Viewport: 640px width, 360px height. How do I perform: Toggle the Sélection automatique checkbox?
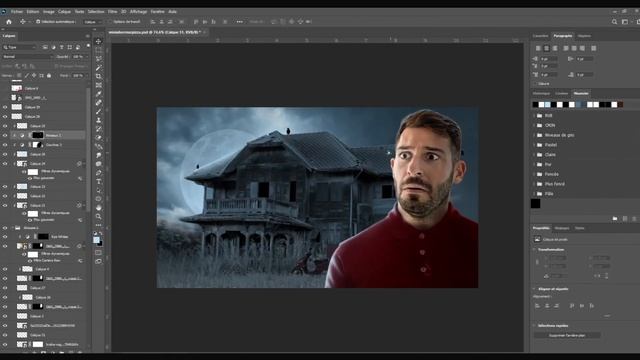pos(38,22)
